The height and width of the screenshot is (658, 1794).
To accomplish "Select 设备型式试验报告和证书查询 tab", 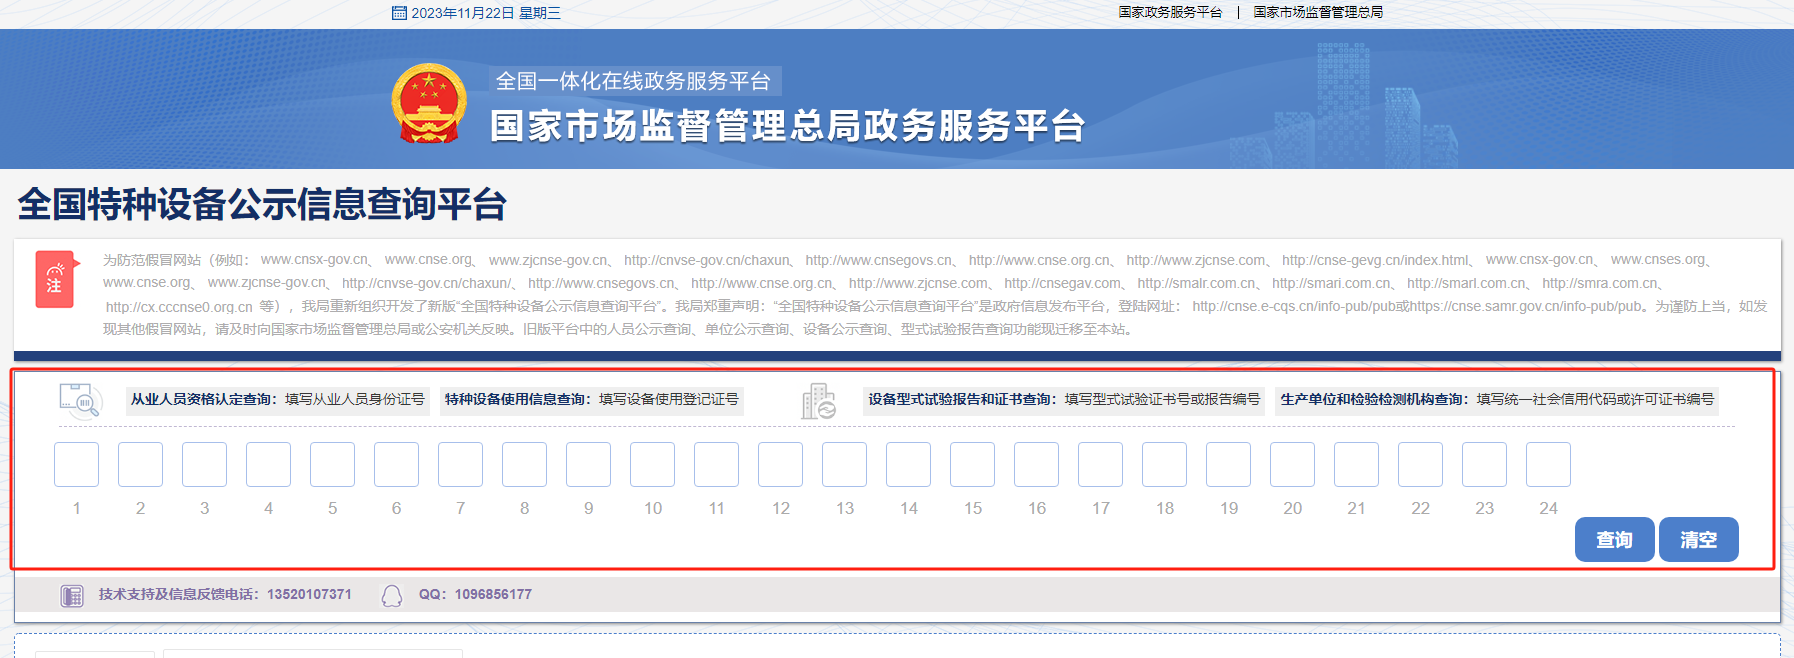I will point(1064,400).
